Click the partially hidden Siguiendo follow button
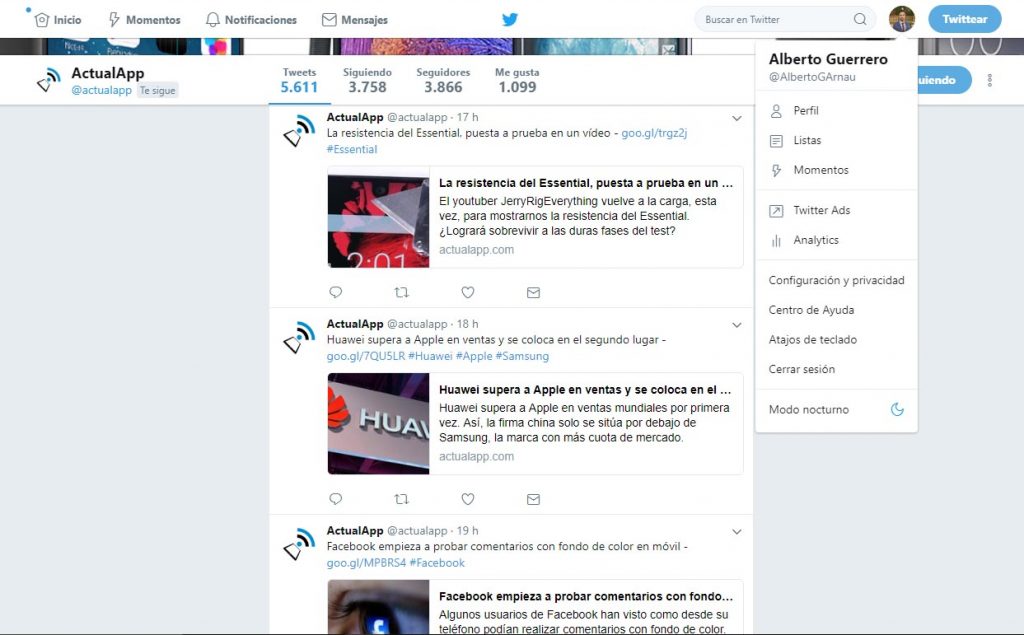This screenshot has width=1024, height=635. (x=944, y=80)
